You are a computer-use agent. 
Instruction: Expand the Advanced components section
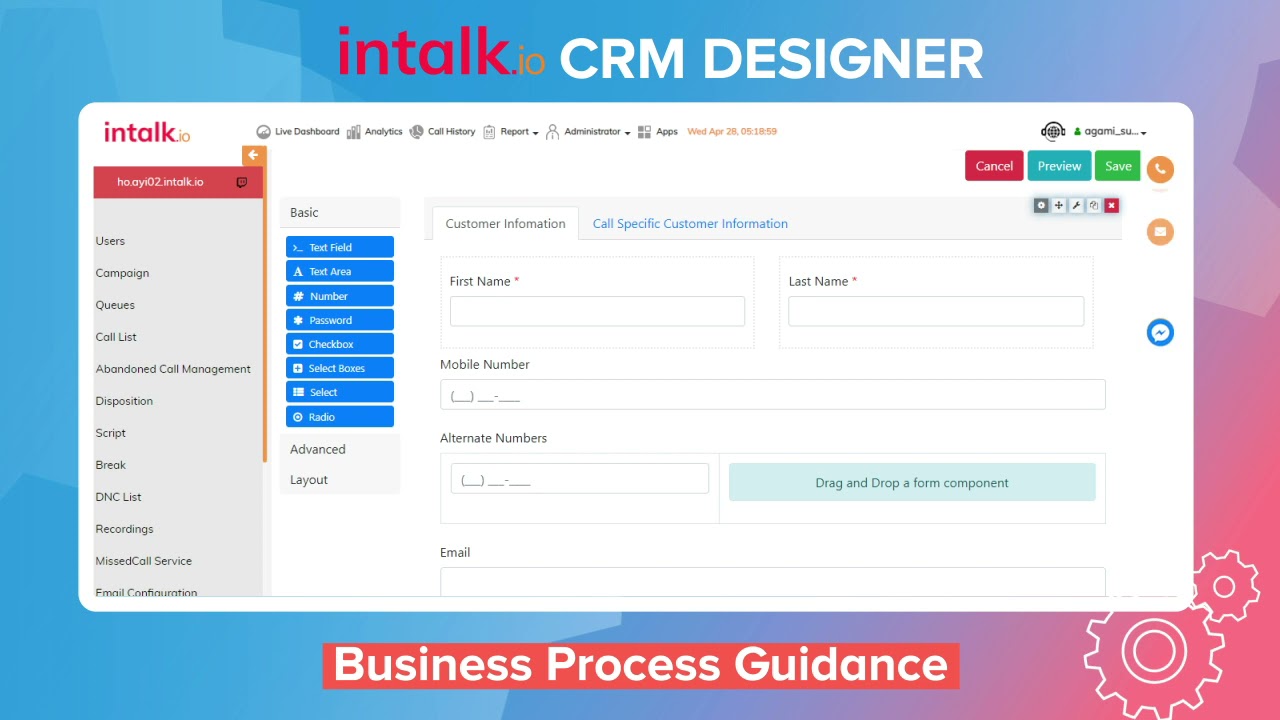pos(340,449)
